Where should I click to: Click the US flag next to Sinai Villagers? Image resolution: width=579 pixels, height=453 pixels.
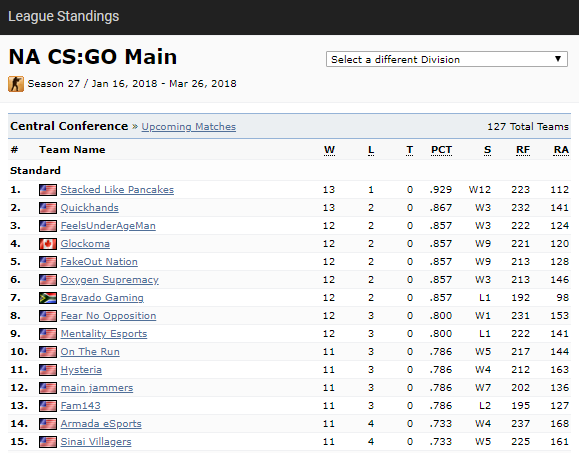(x=48, y=442)
